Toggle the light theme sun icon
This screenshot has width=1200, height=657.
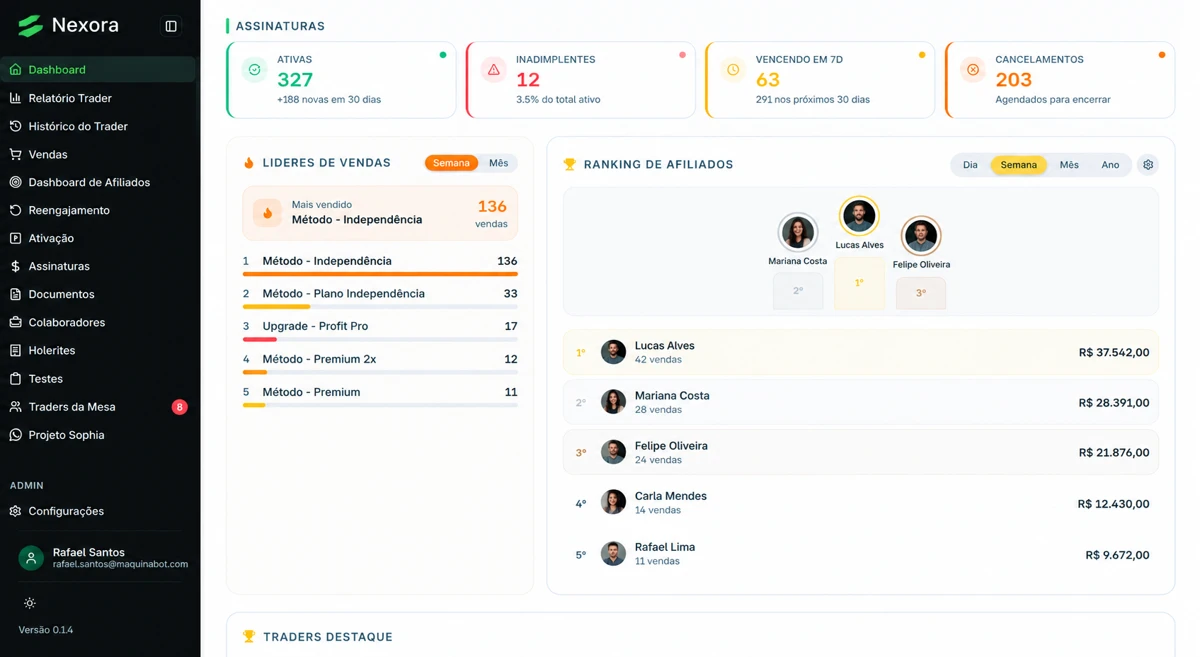pos(30,603)
